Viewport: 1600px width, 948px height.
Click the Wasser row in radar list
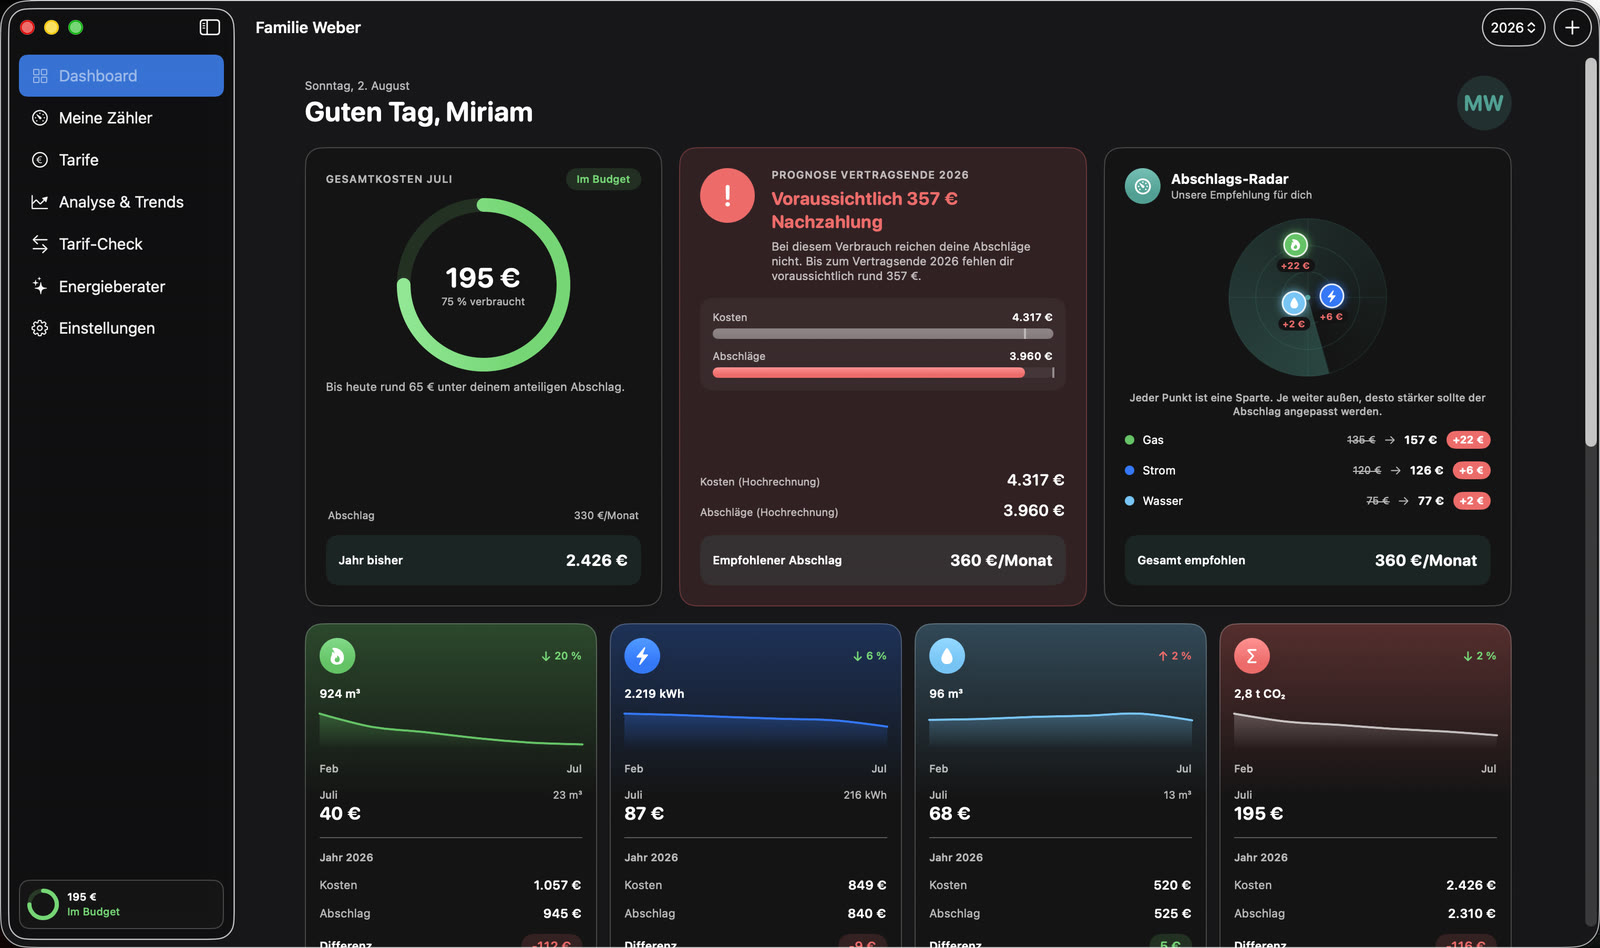pyautogui.click(x=1307, y=501)
